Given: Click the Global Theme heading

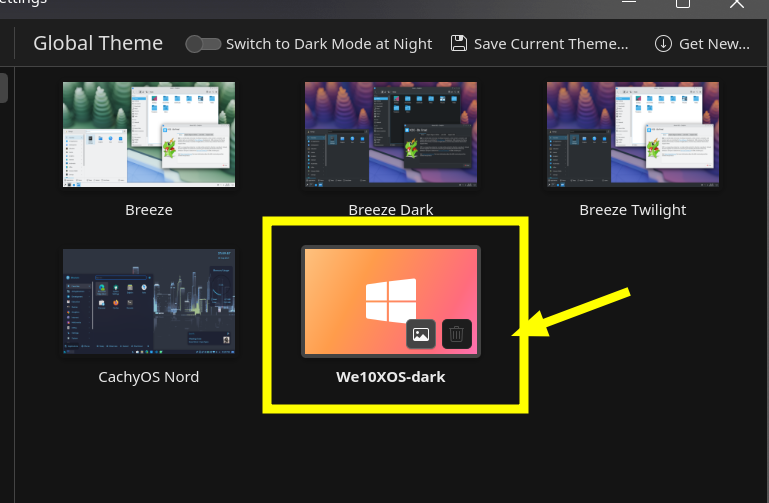Looking at the screenshot, I should tap(98, 43).
